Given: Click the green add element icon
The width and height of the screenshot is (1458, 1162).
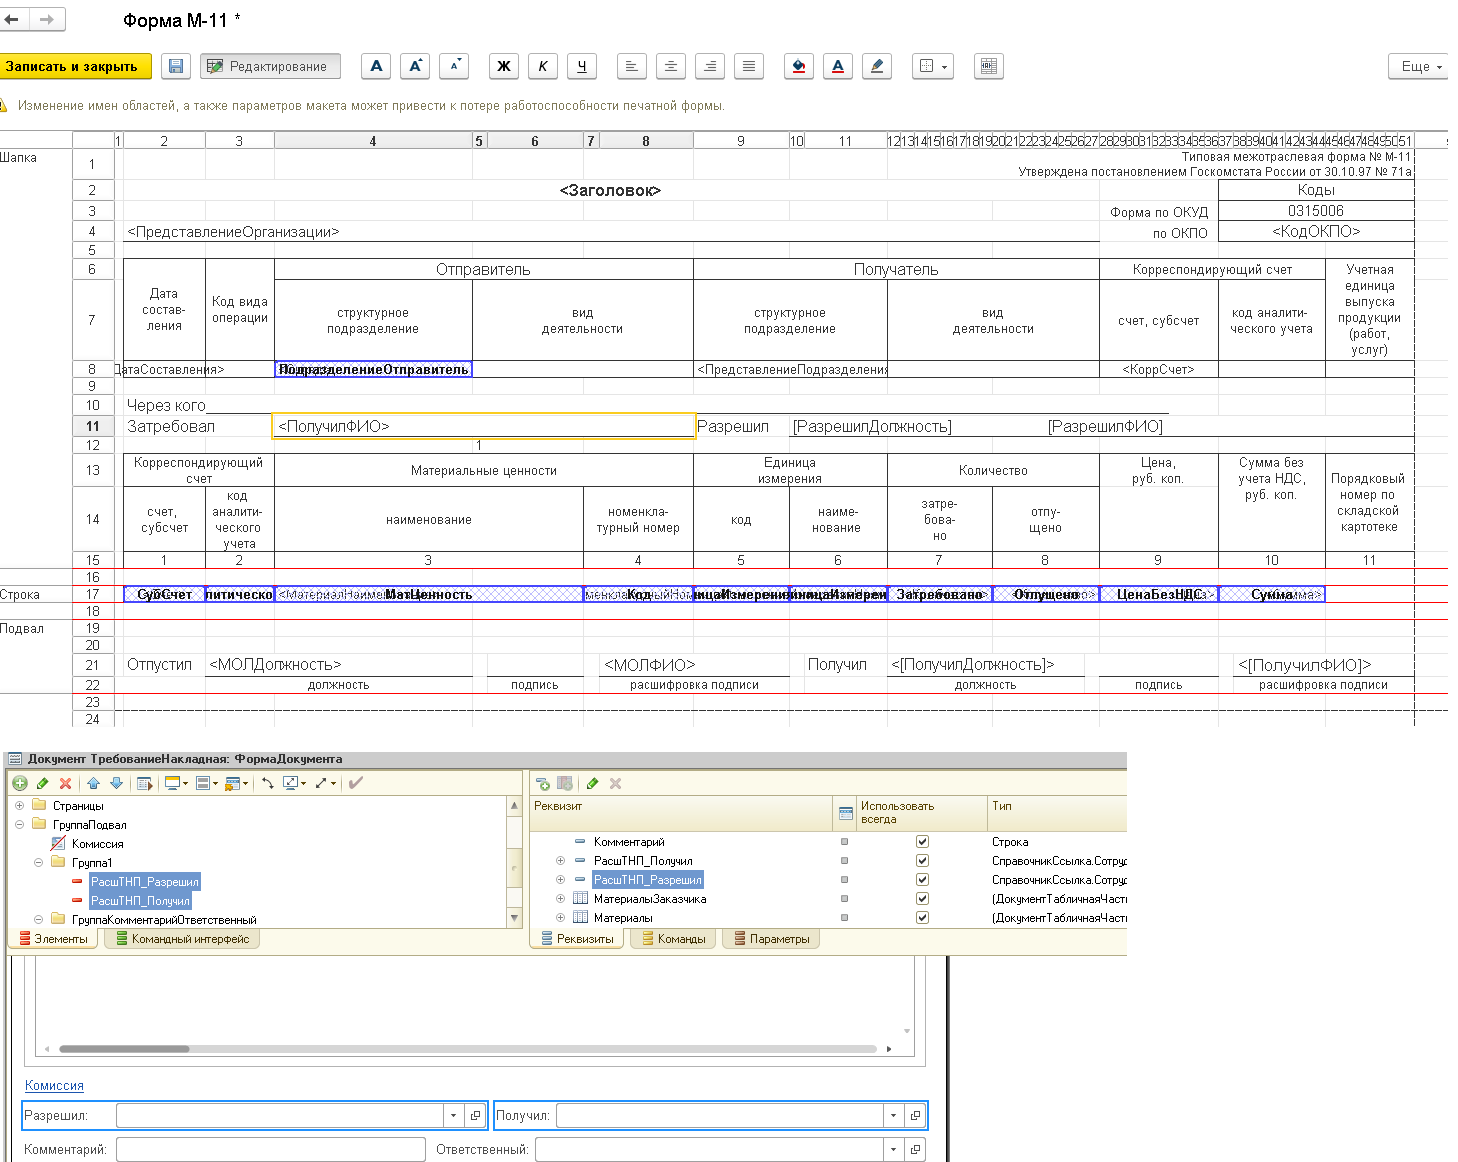Looking at the screenshot, I should [20, 783].
